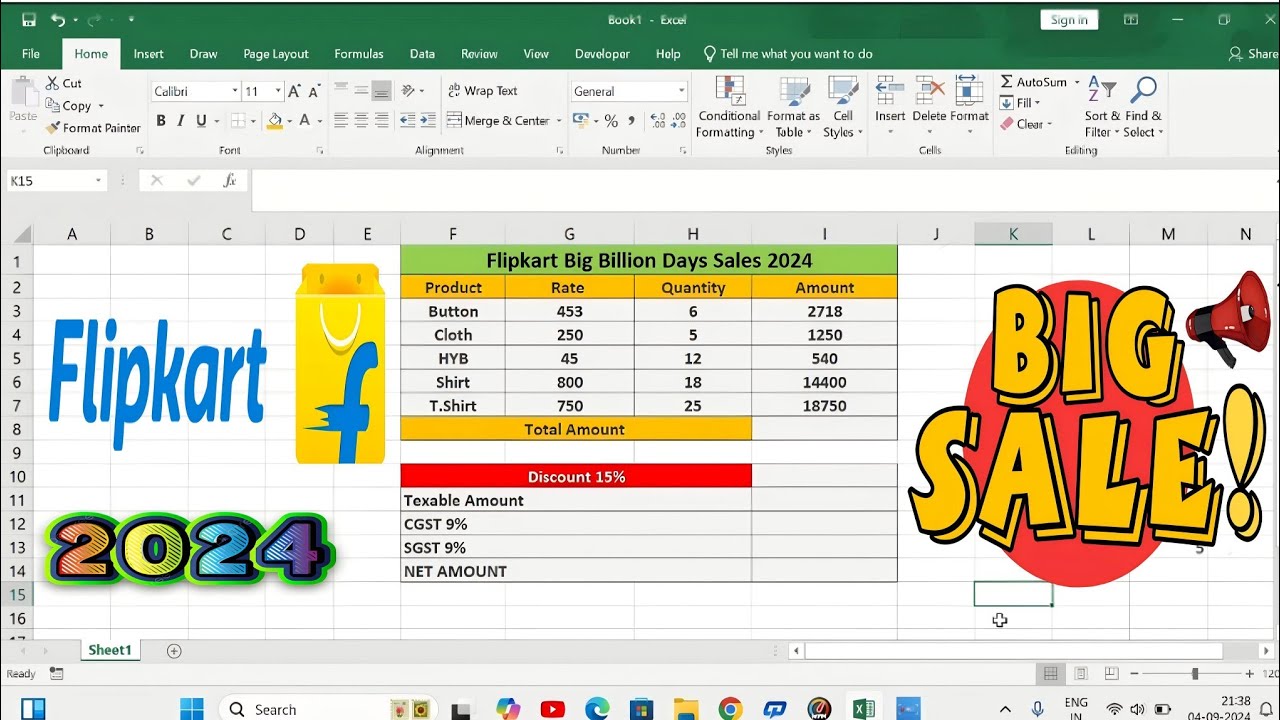Click the Total Amount cell

[575, 429]
